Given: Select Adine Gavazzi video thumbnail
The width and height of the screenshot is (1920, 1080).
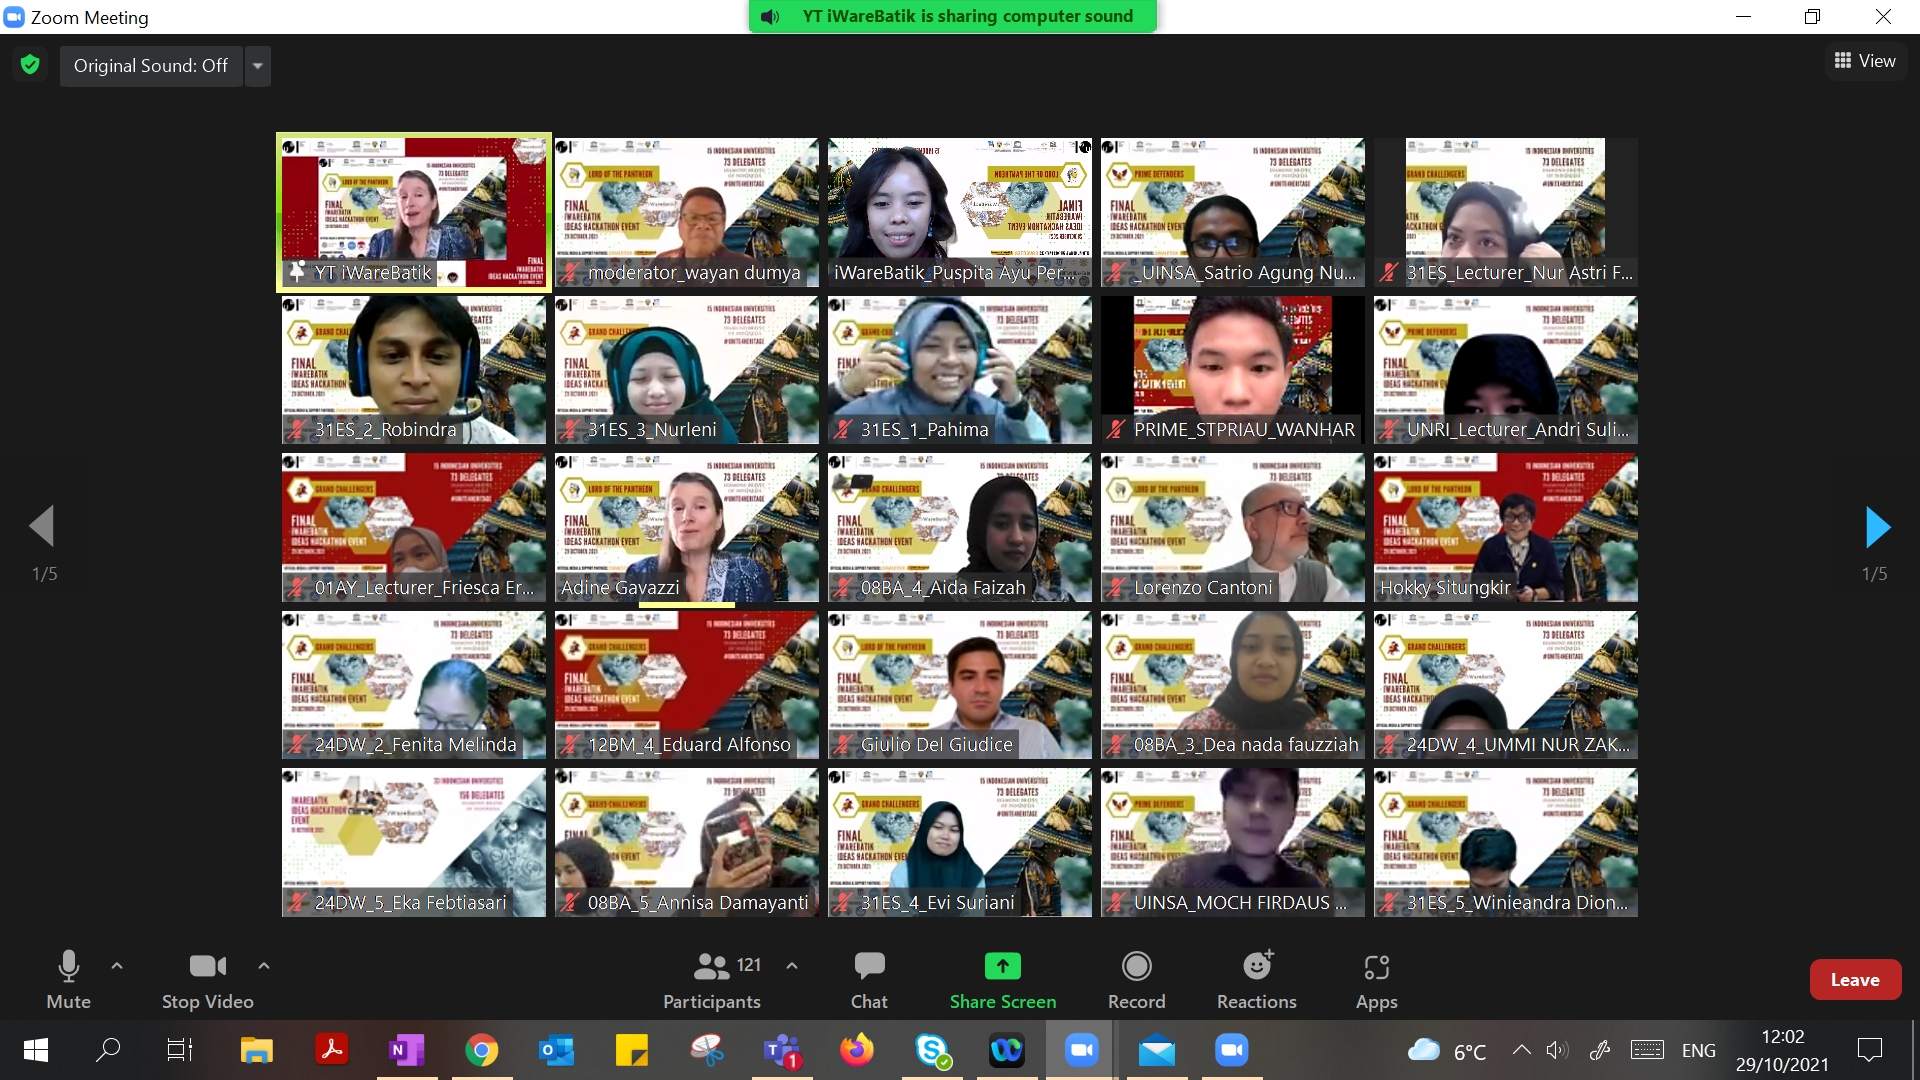Looking at the screenshot, I should pos(686,527).
